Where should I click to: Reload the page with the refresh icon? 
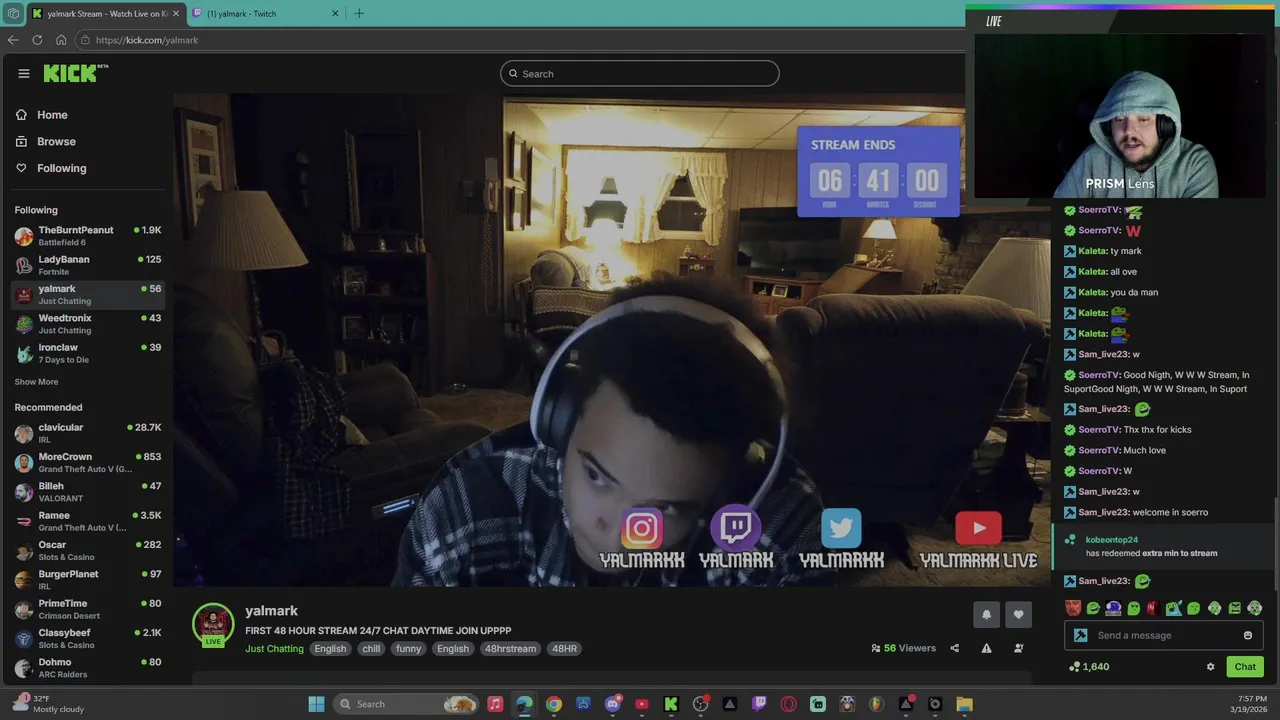point(37,40)
